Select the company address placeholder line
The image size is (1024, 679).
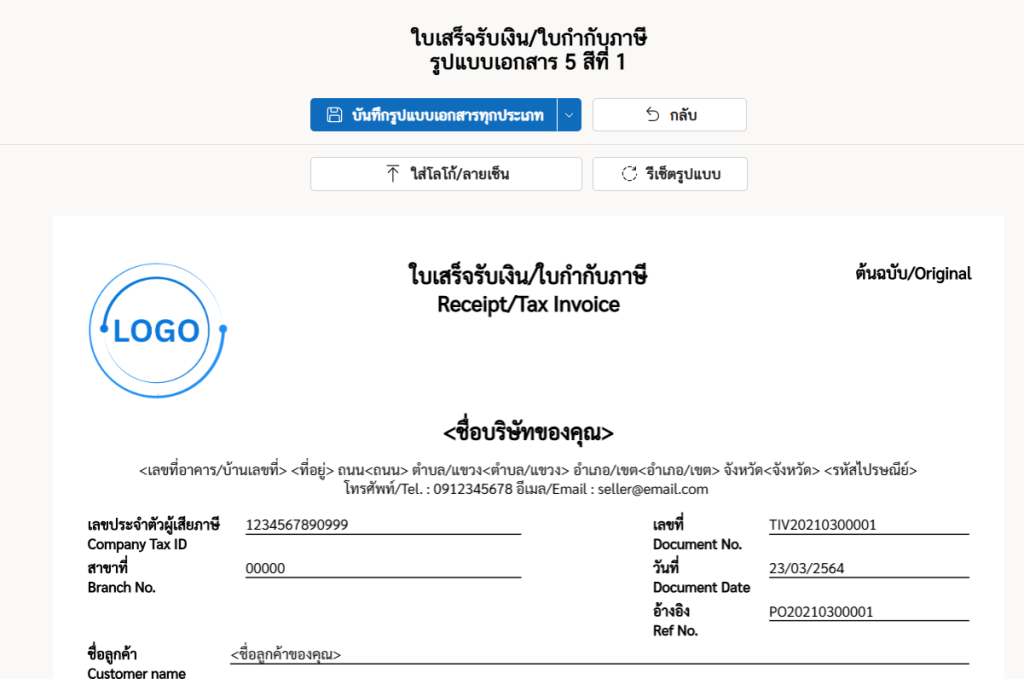click(528, 469)
